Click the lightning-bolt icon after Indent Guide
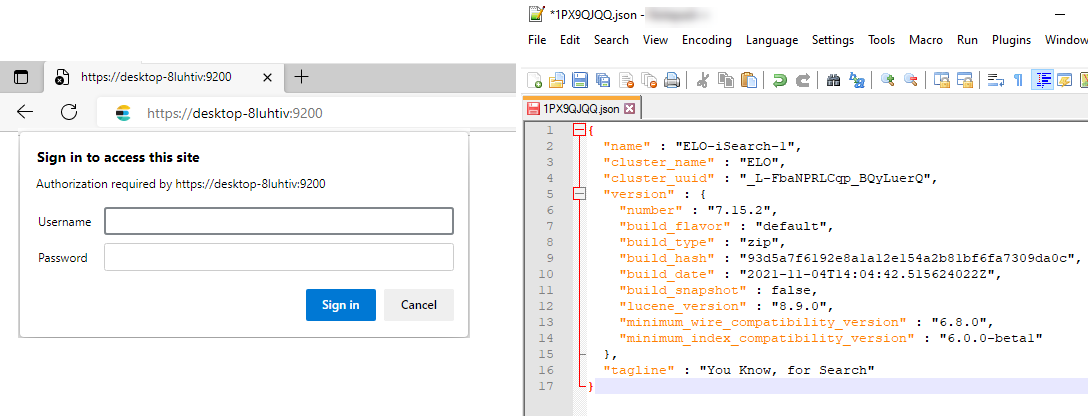1088x416 pixels. 1065,80
